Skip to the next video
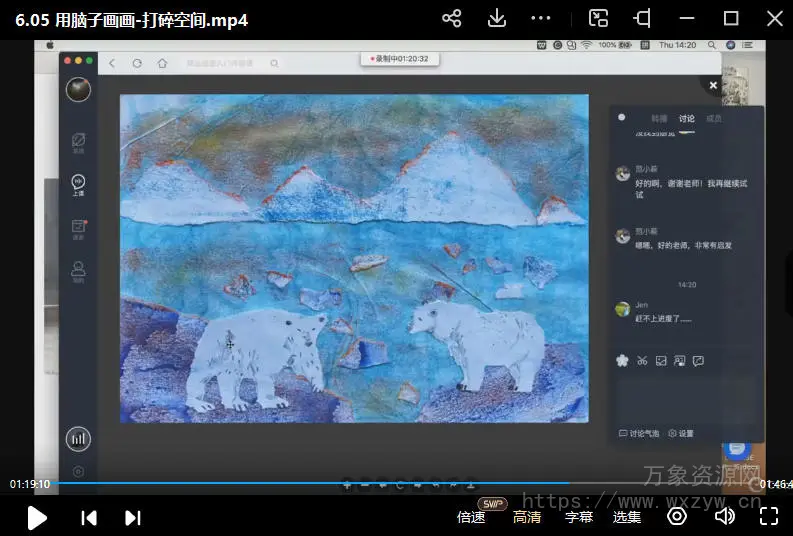The width and height of the screenshot is (793, 536). tap(132, 517)
